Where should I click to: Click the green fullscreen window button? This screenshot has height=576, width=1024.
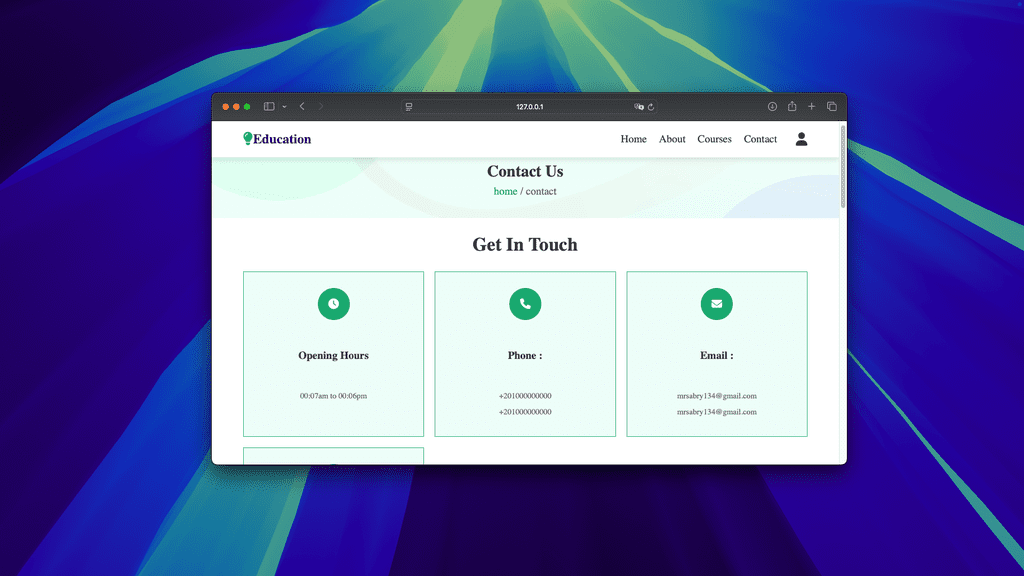tap(247, 106)
